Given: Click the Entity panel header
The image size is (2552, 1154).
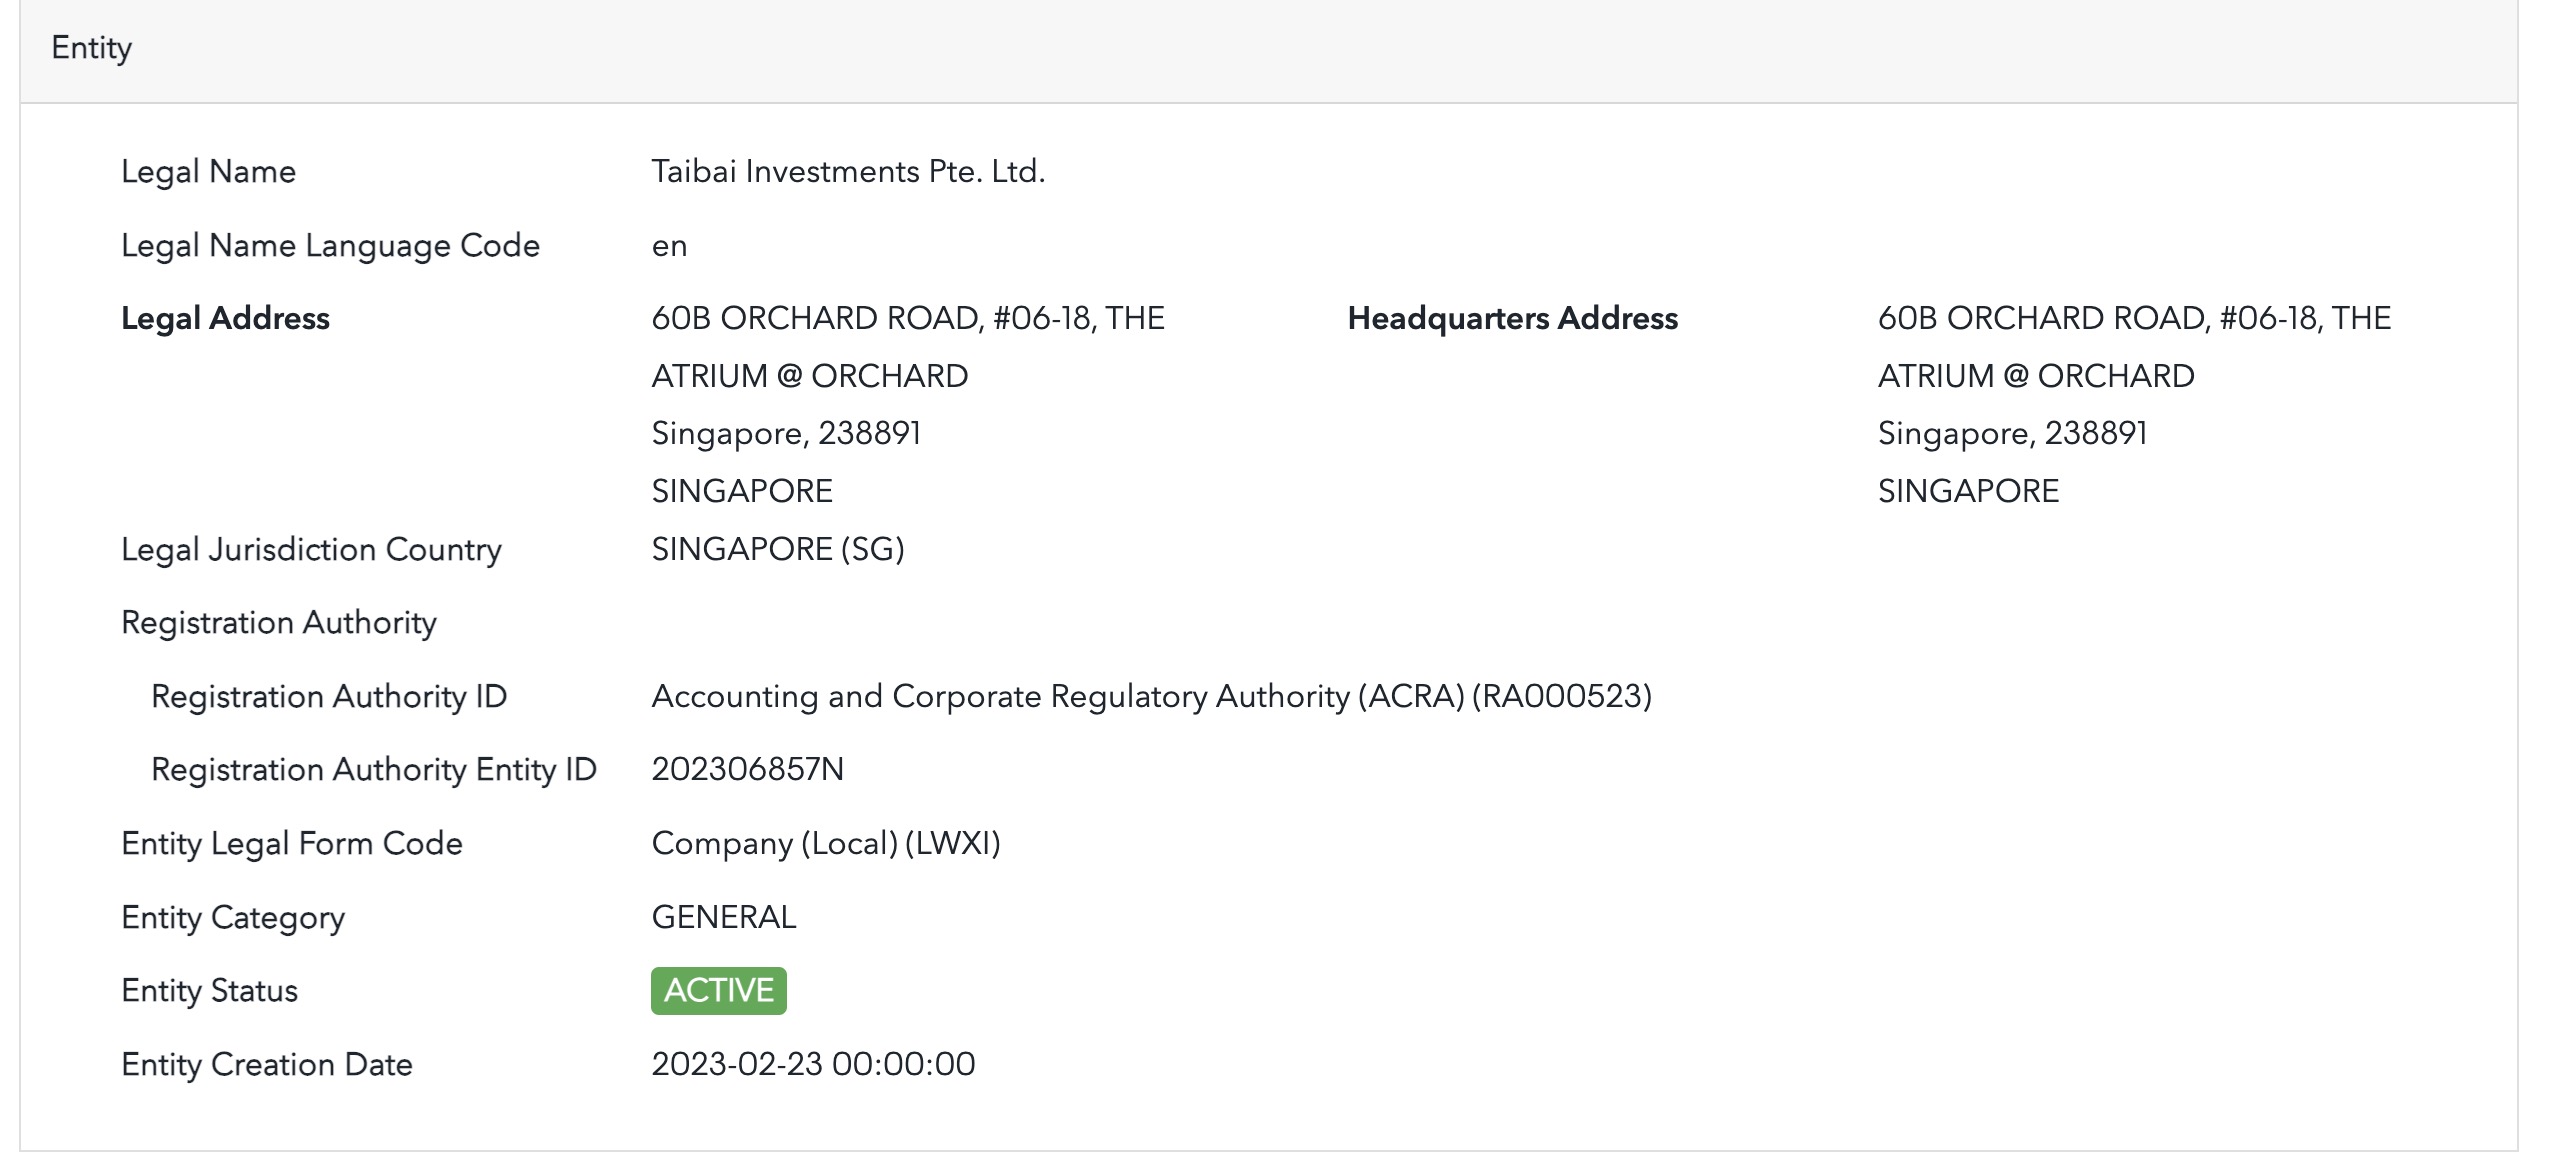Looking at the screenshot, I should [92, 48].
